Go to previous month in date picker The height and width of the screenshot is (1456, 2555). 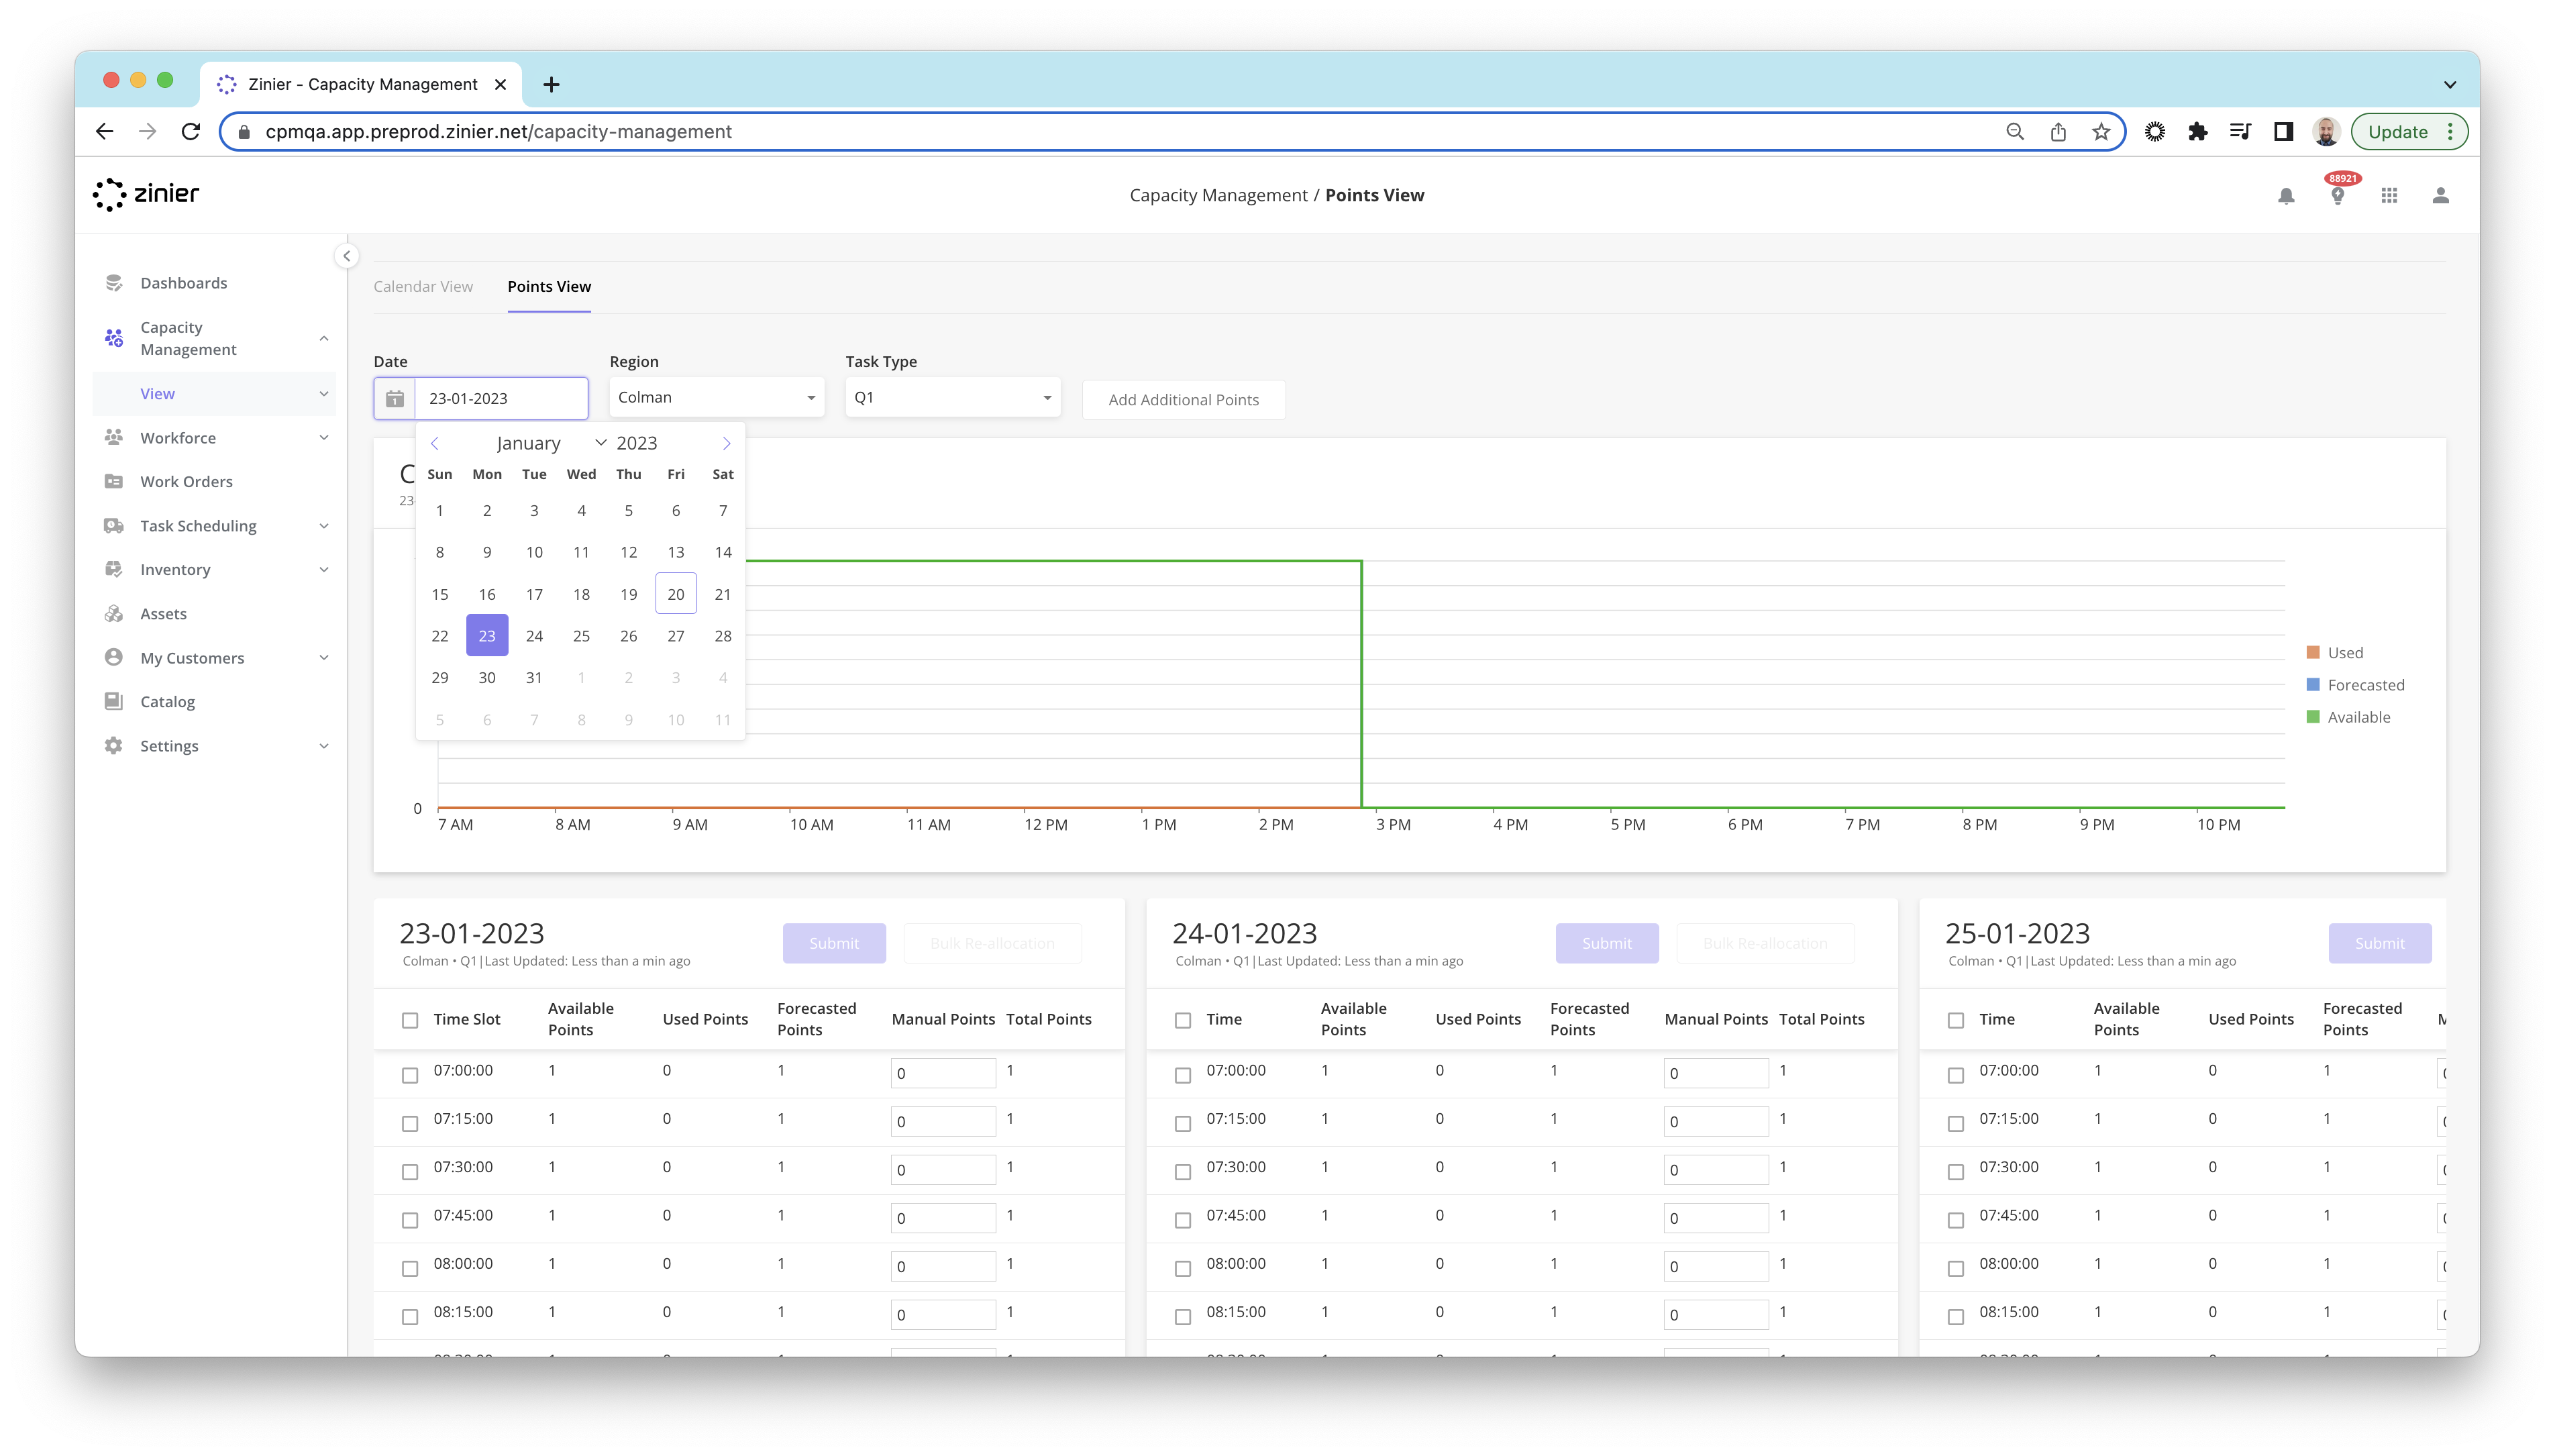(x=435, y=443)
